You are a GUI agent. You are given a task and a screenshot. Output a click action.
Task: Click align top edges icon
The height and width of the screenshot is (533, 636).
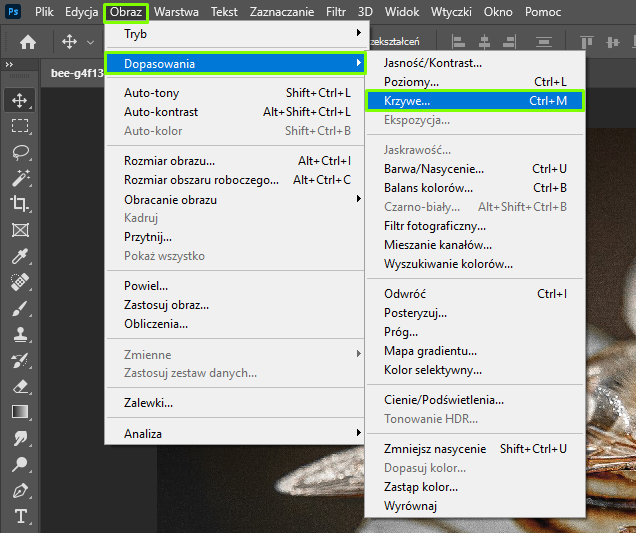coord(587,42)
